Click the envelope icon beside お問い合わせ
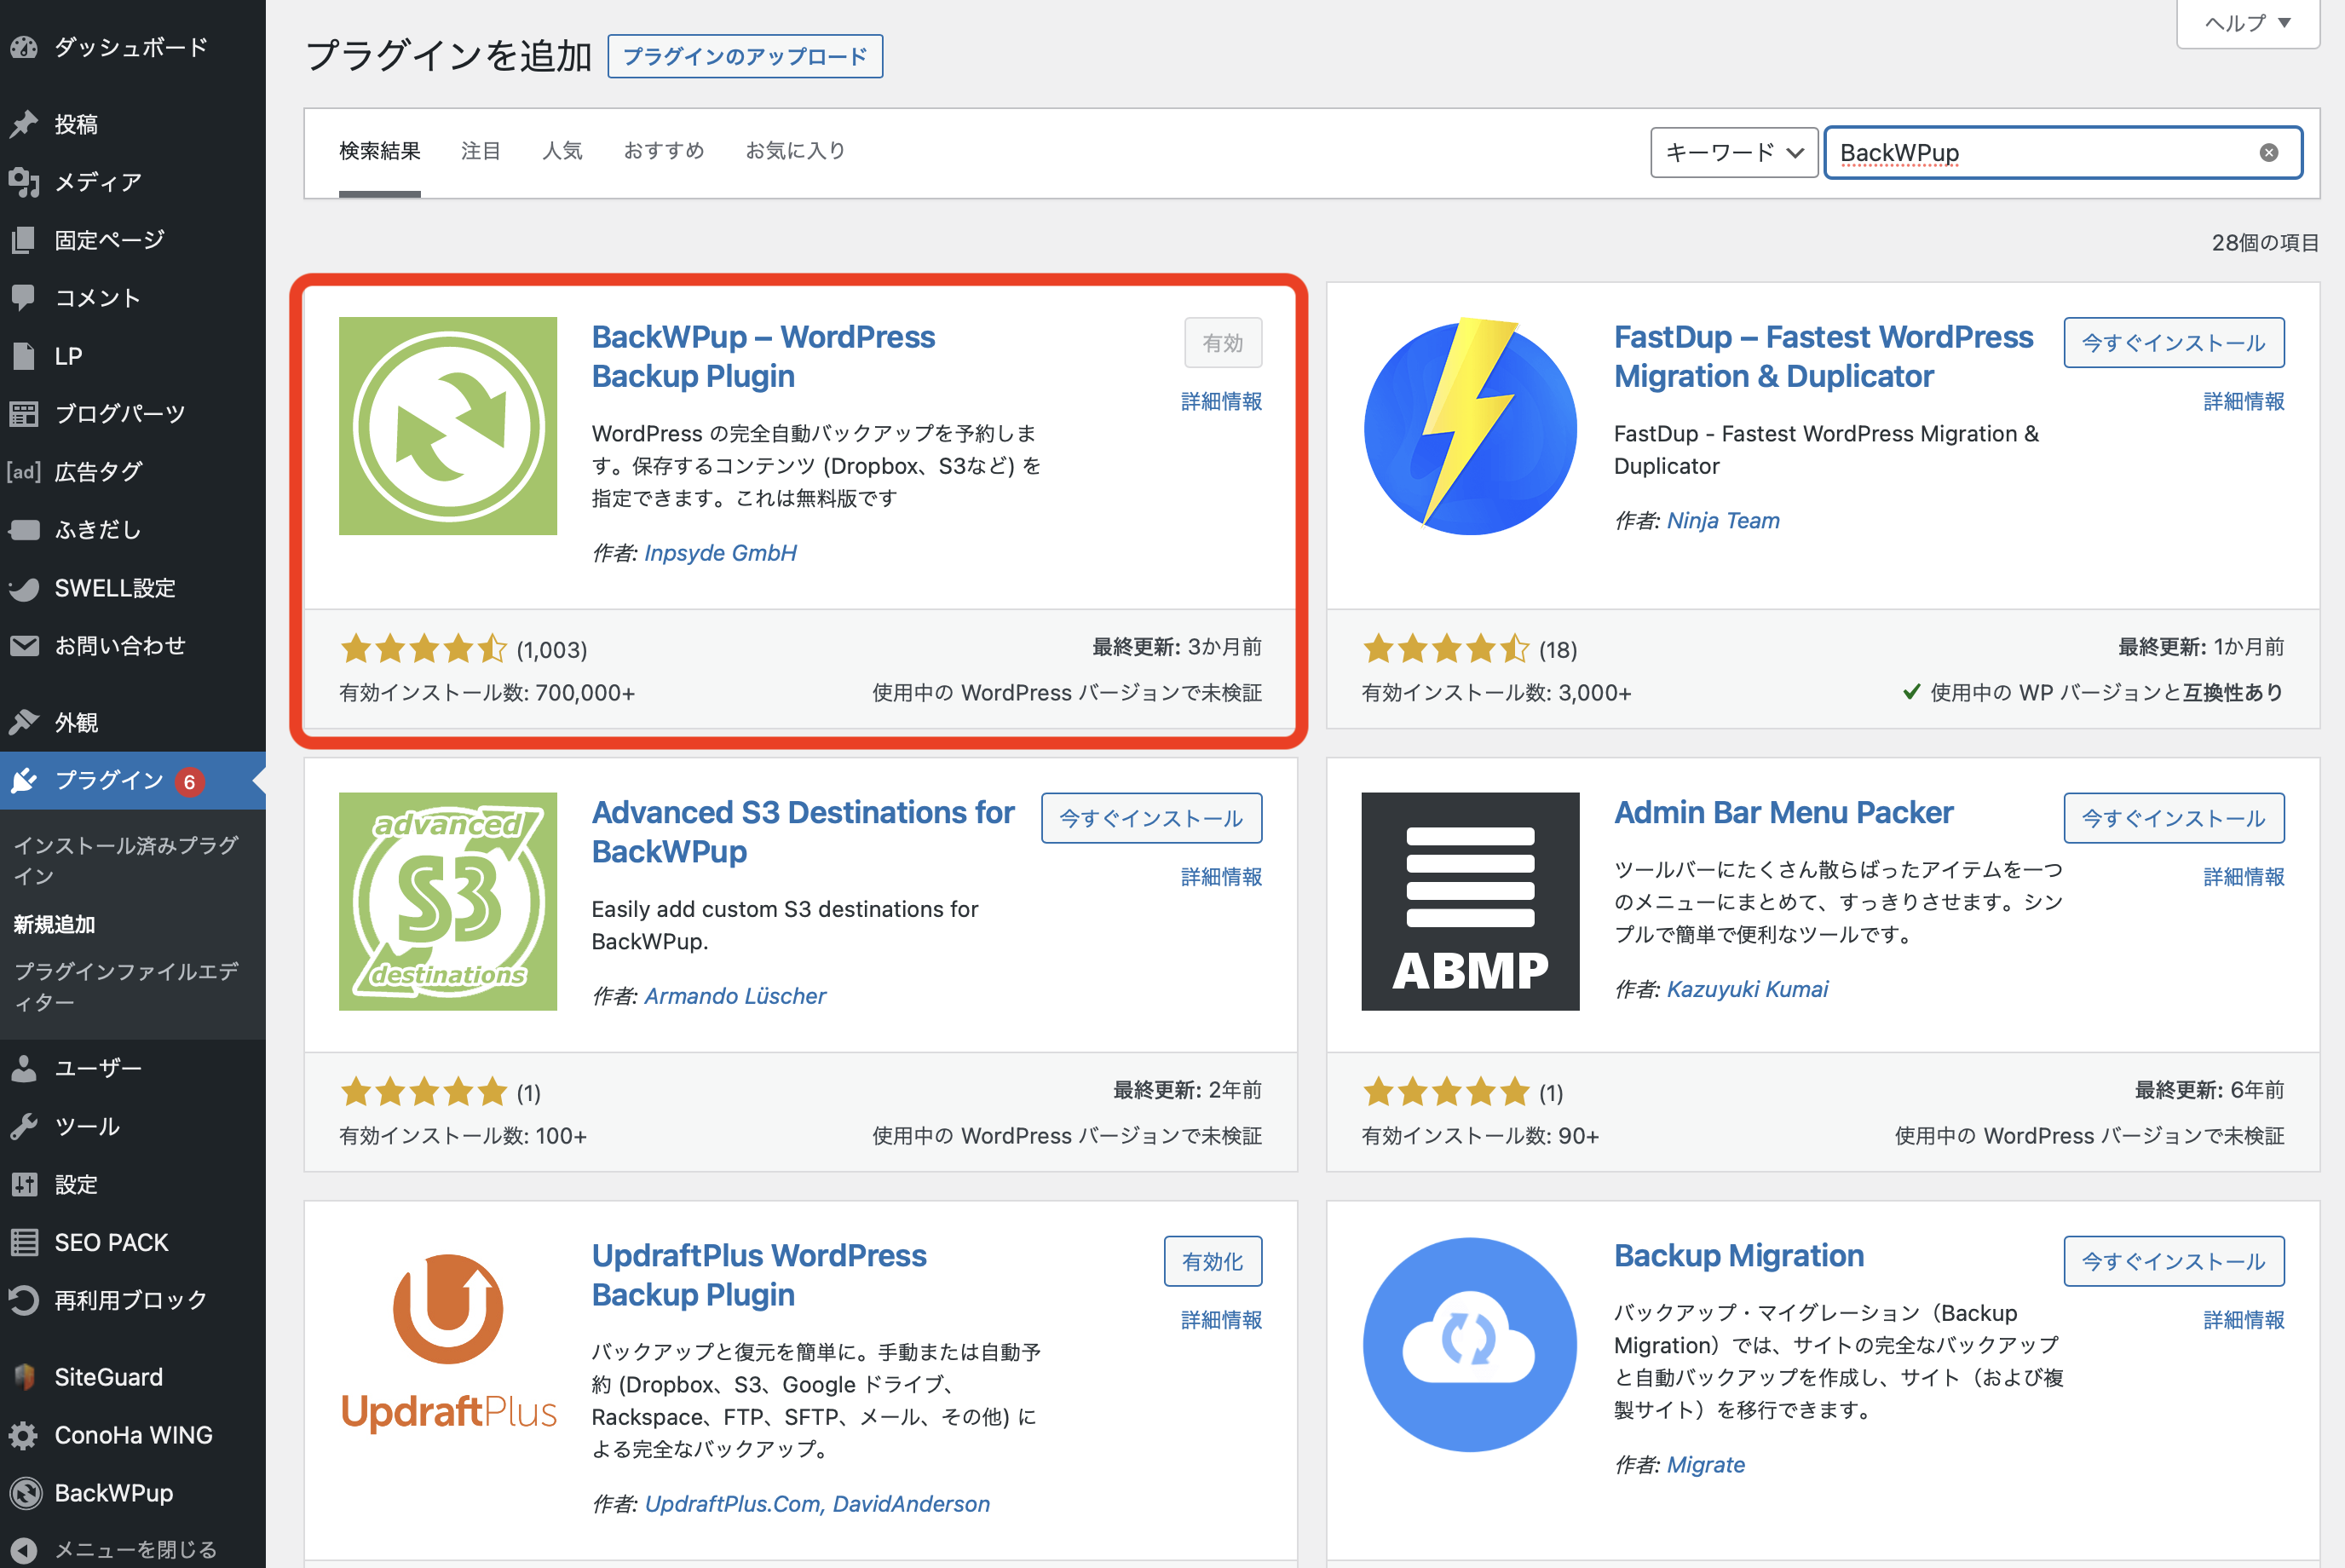 (x=24, y=646)
